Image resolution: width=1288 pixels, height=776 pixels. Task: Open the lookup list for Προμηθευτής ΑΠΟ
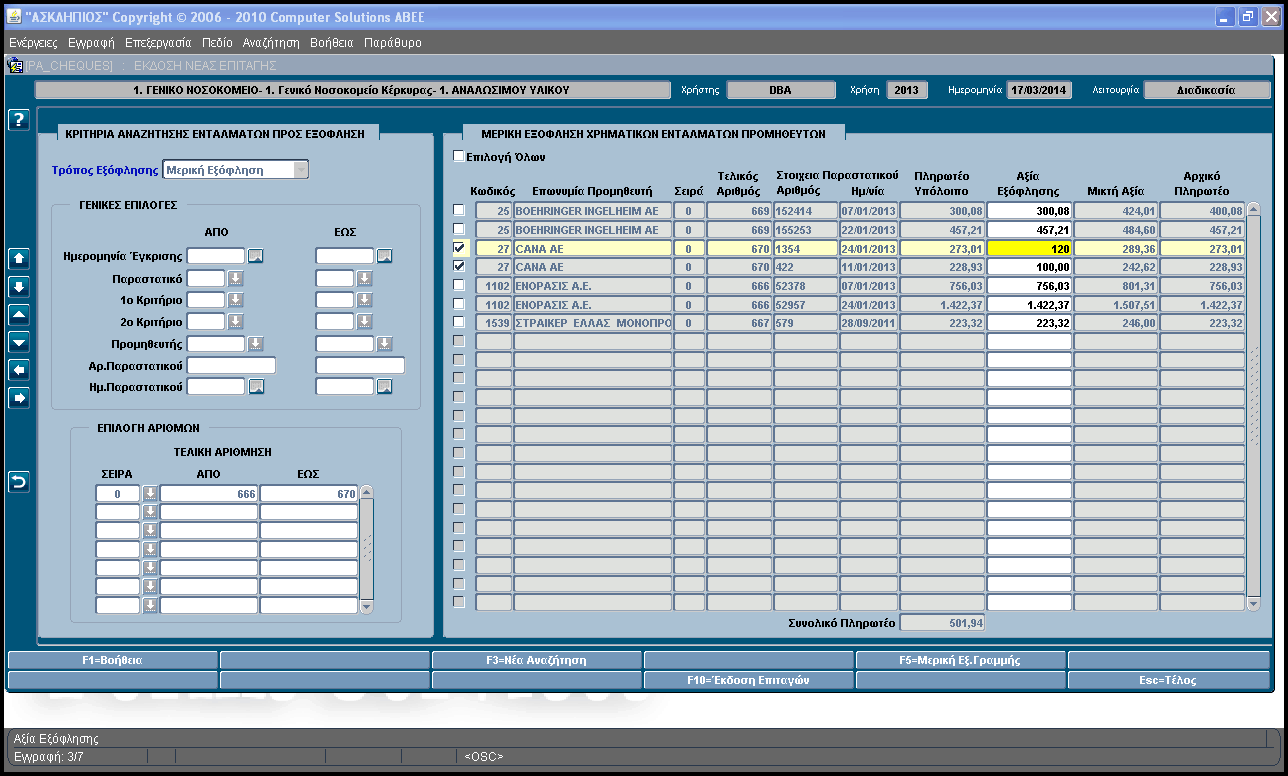pyautogui.click(x=256, y=343)
